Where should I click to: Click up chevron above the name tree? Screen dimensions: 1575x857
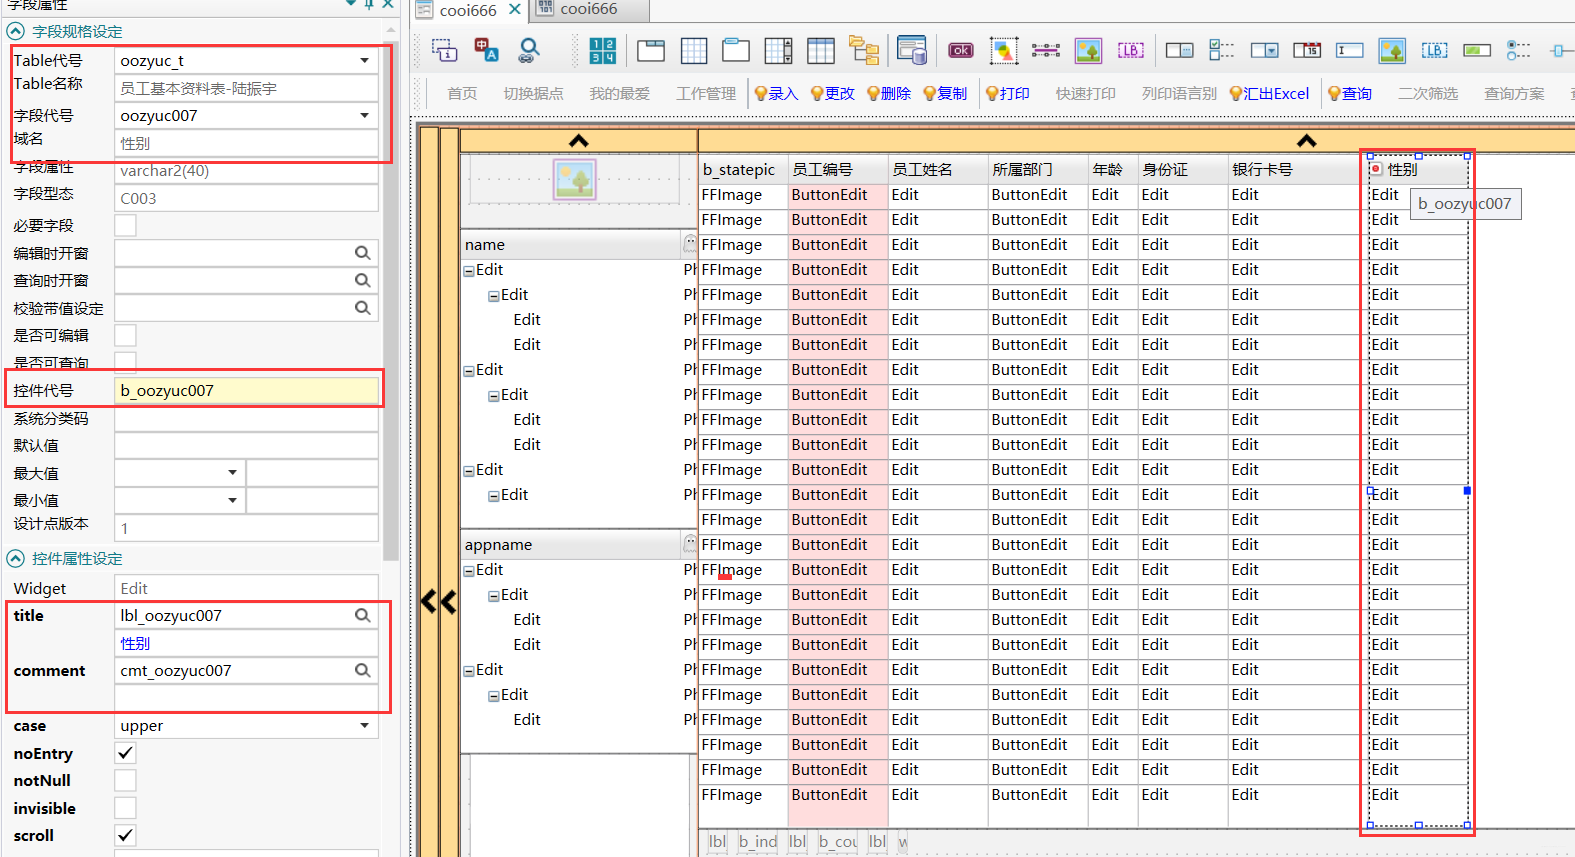578,141
